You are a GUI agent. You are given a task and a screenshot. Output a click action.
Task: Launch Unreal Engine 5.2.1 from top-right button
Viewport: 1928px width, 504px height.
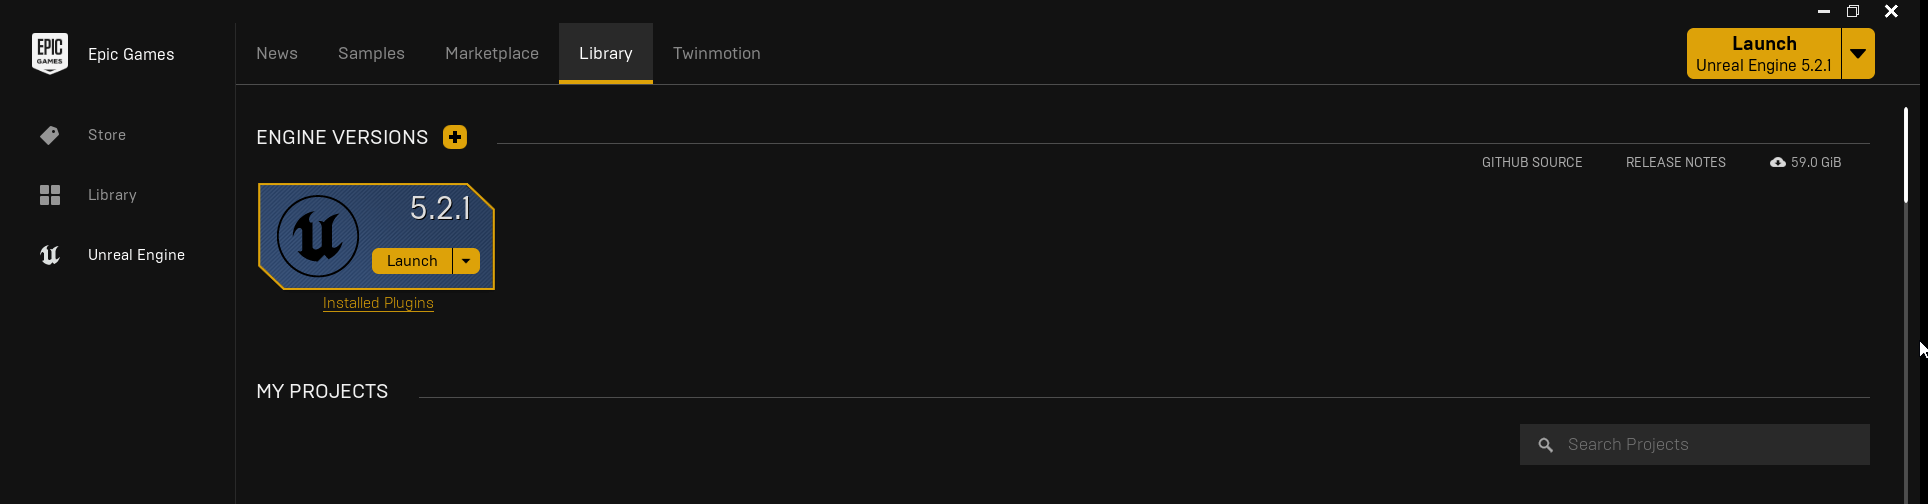point(1764,54)
